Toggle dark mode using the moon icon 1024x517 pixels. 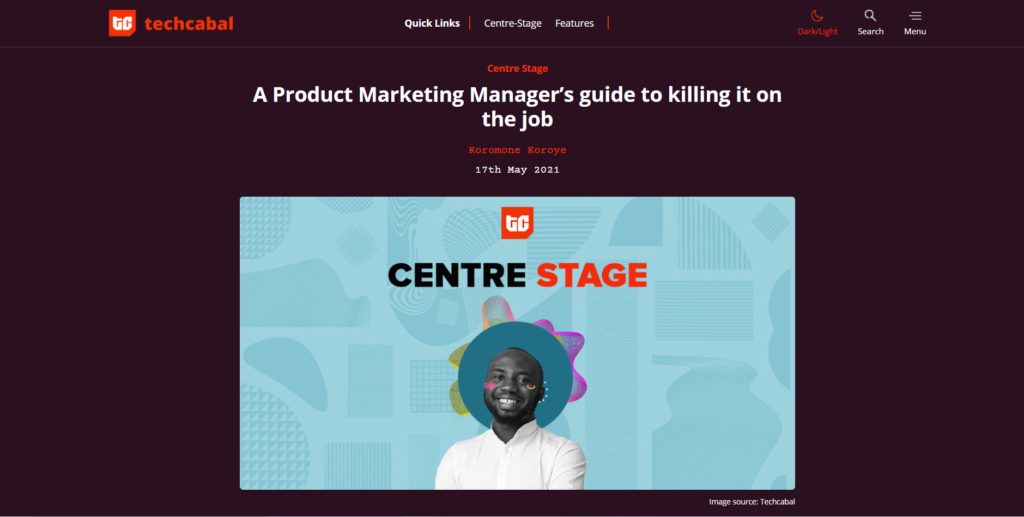tap(817, 15)
